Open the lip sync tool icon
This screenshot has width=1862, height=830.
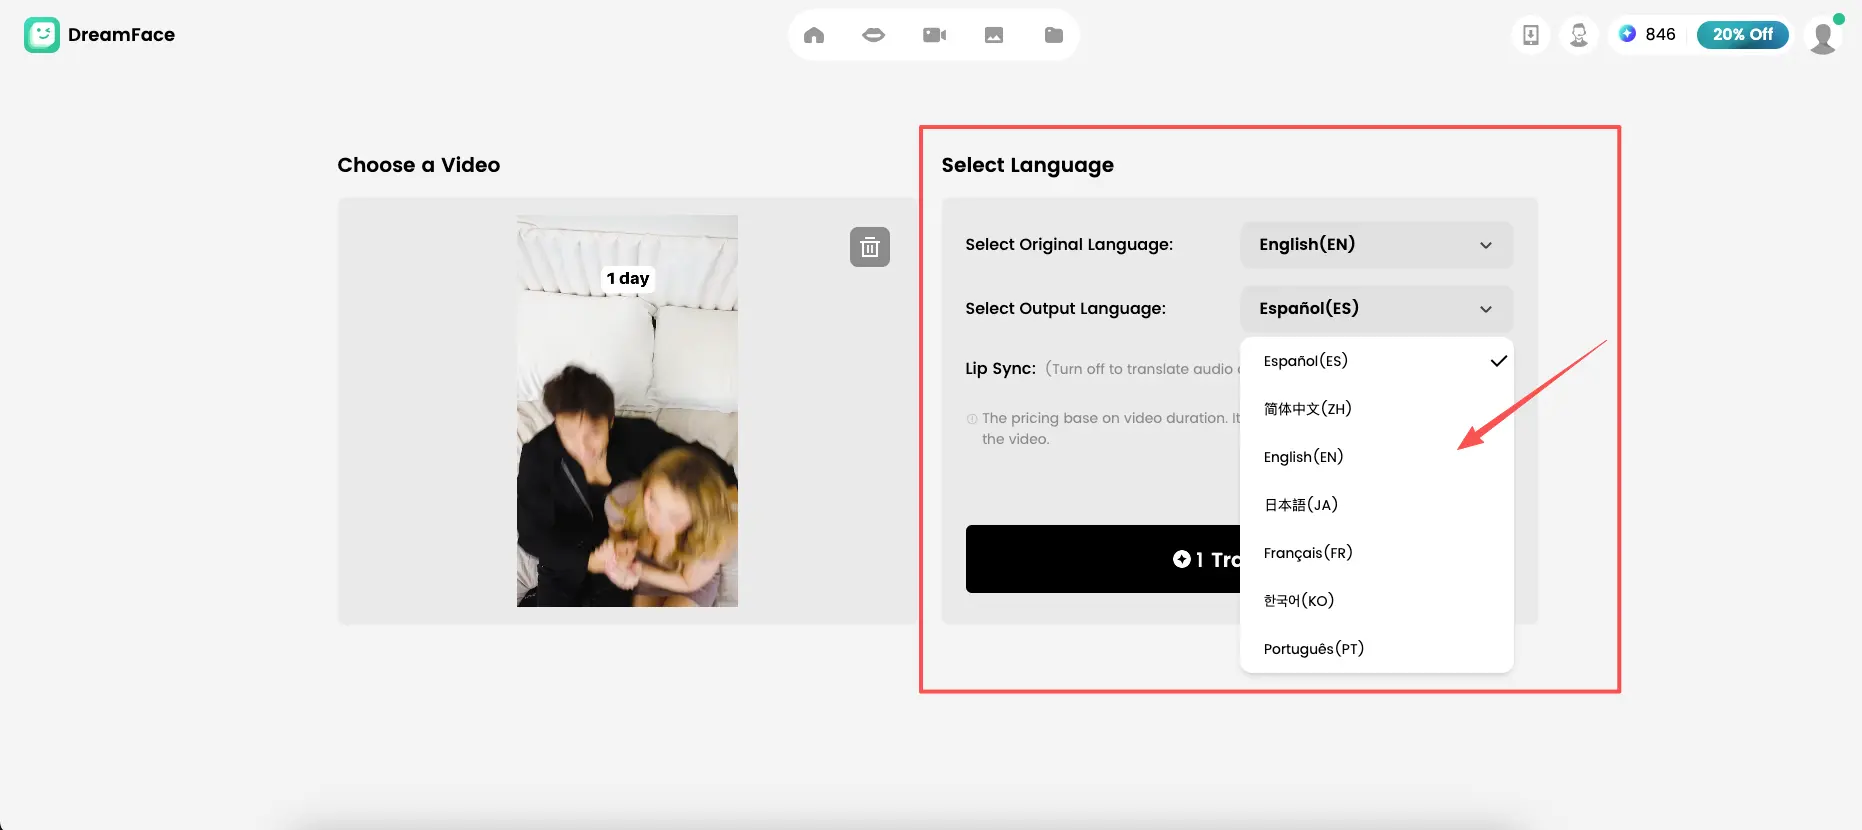873,35
